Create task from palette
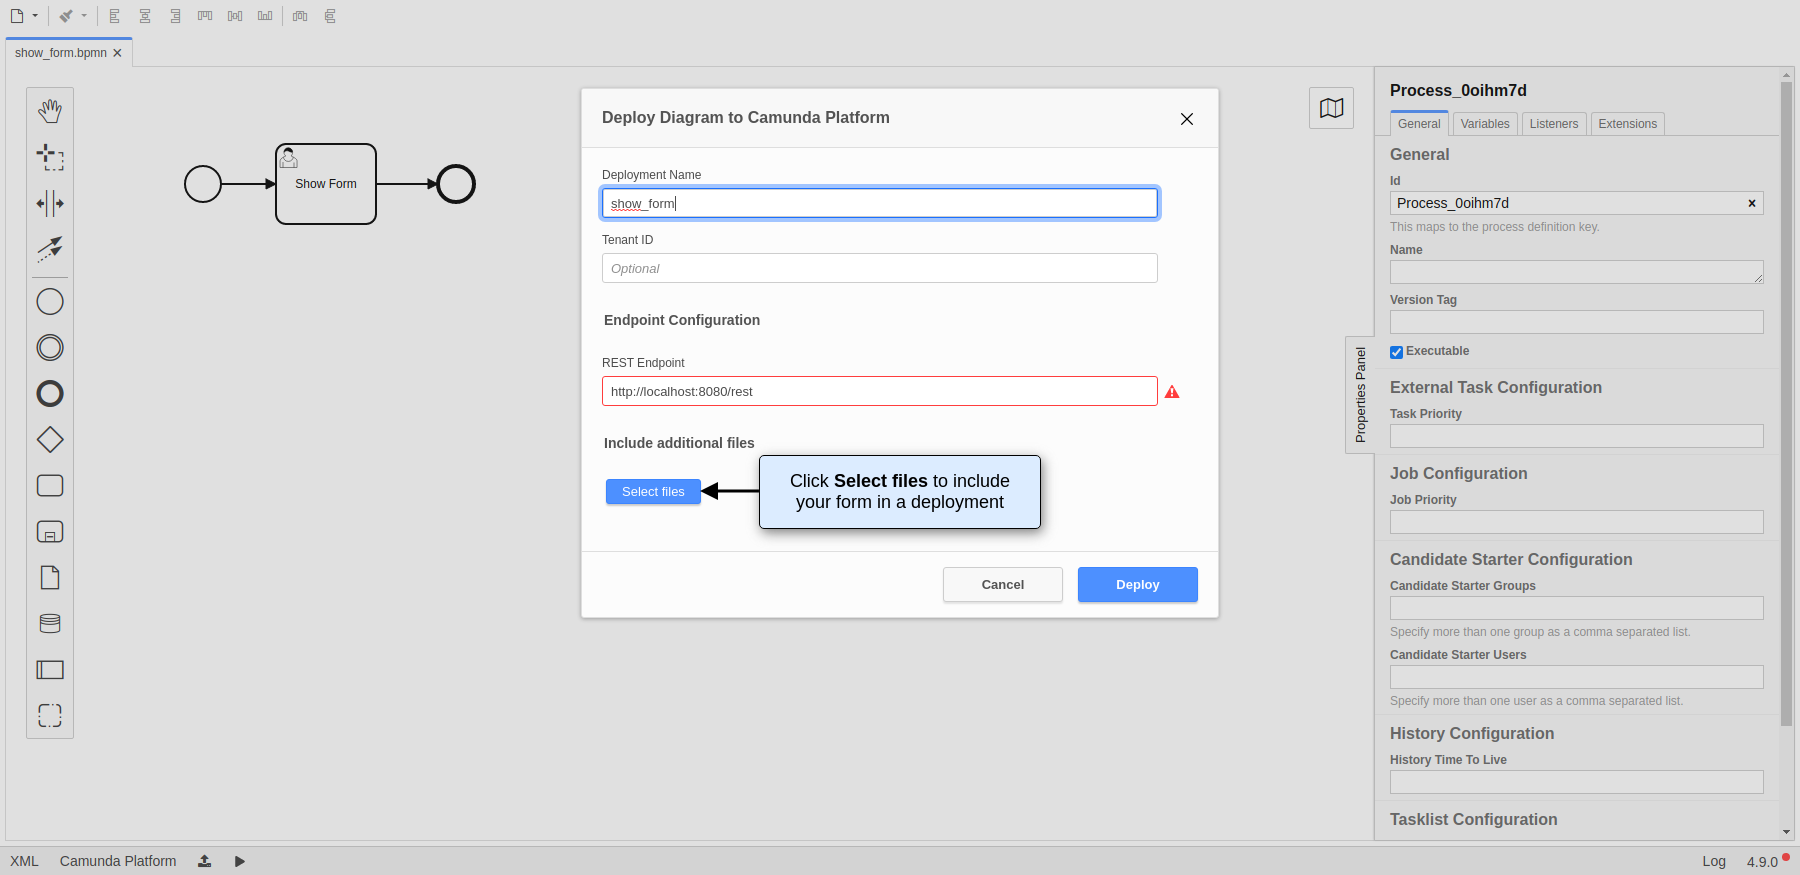 point(50,485)
